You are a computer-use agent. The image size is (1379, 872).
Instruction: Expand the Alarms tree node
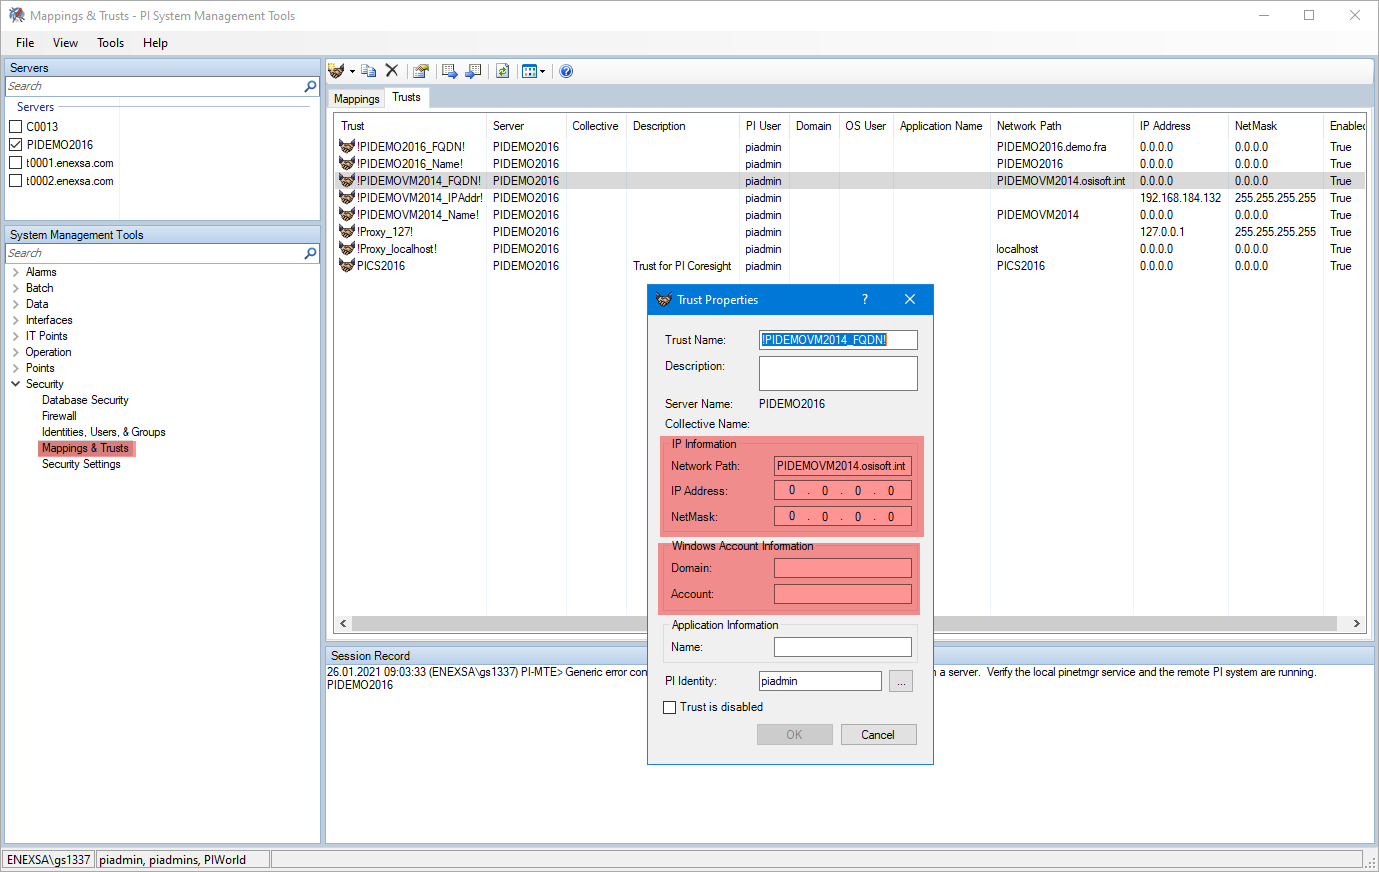pos(15,272)
